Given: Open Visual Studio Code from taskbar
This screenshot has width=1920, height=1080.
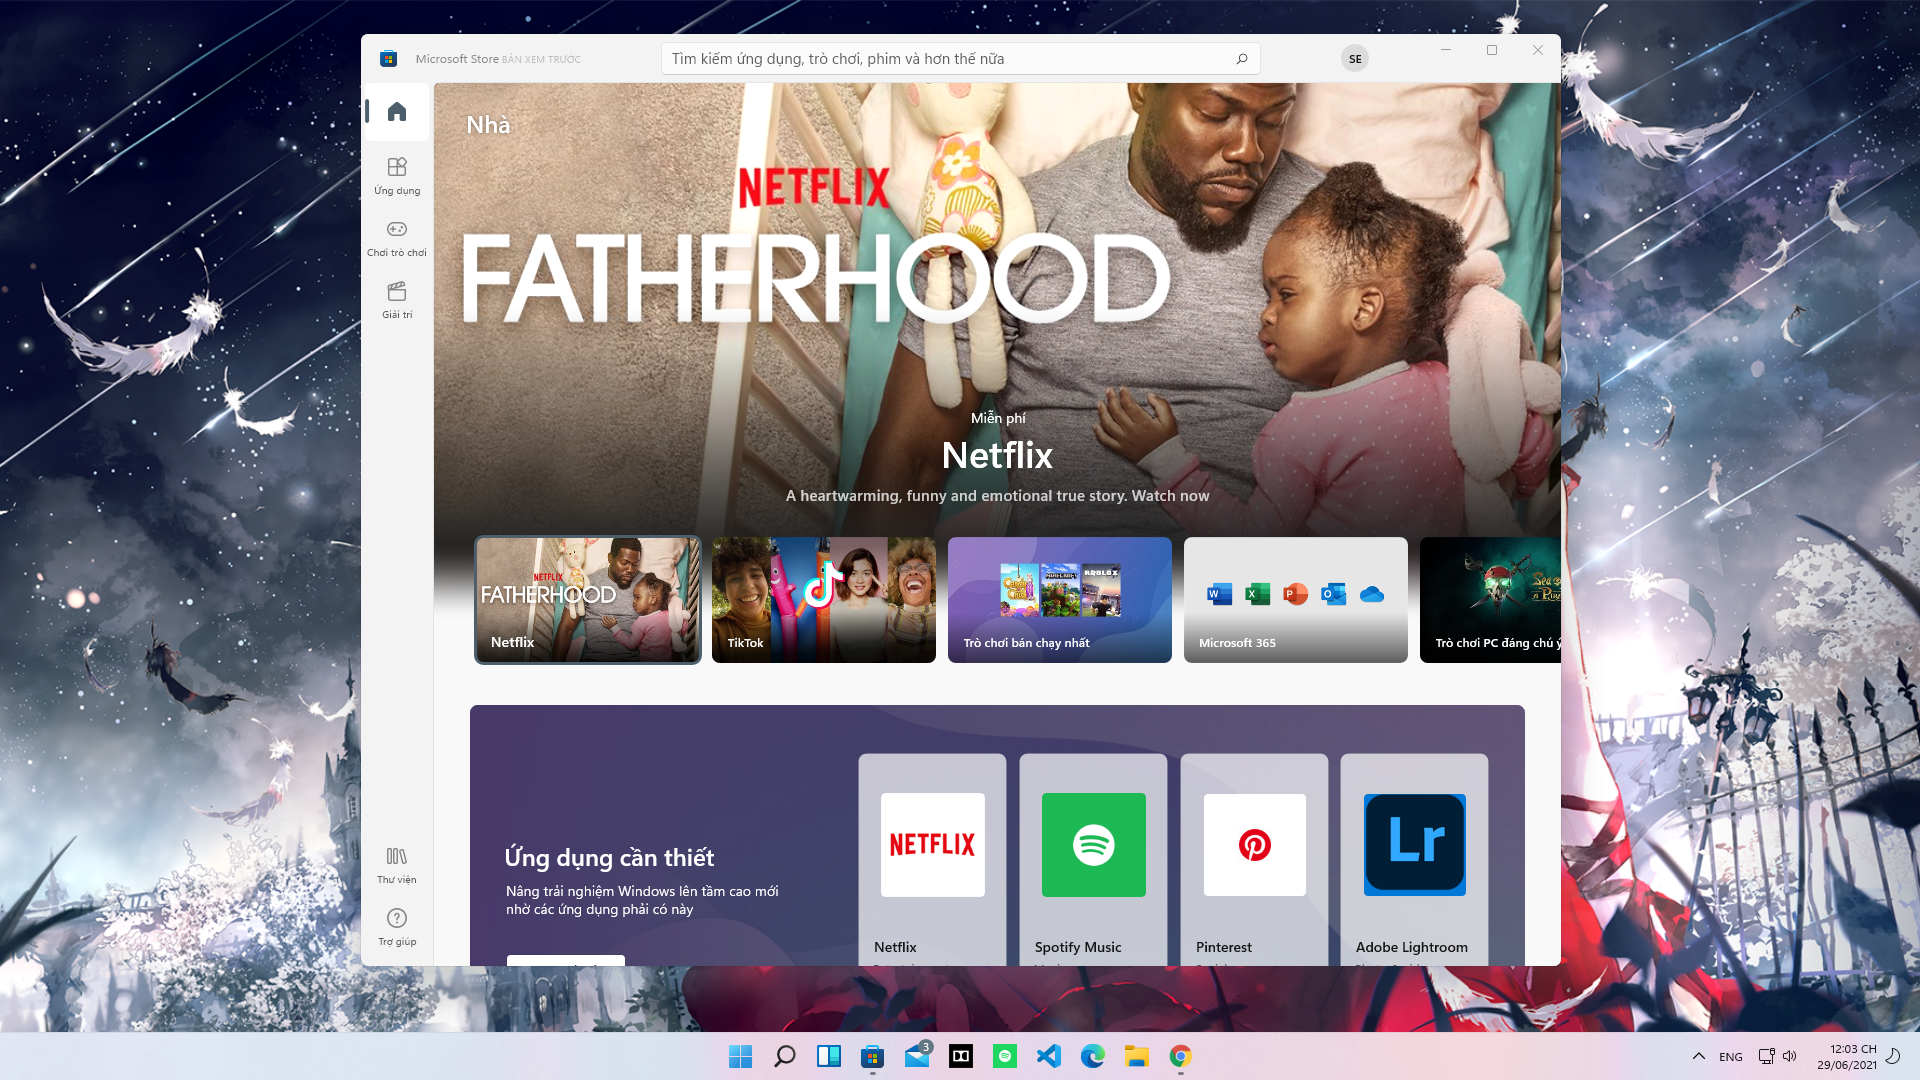Looking at the screenshot, I should click(1049, 1056).
